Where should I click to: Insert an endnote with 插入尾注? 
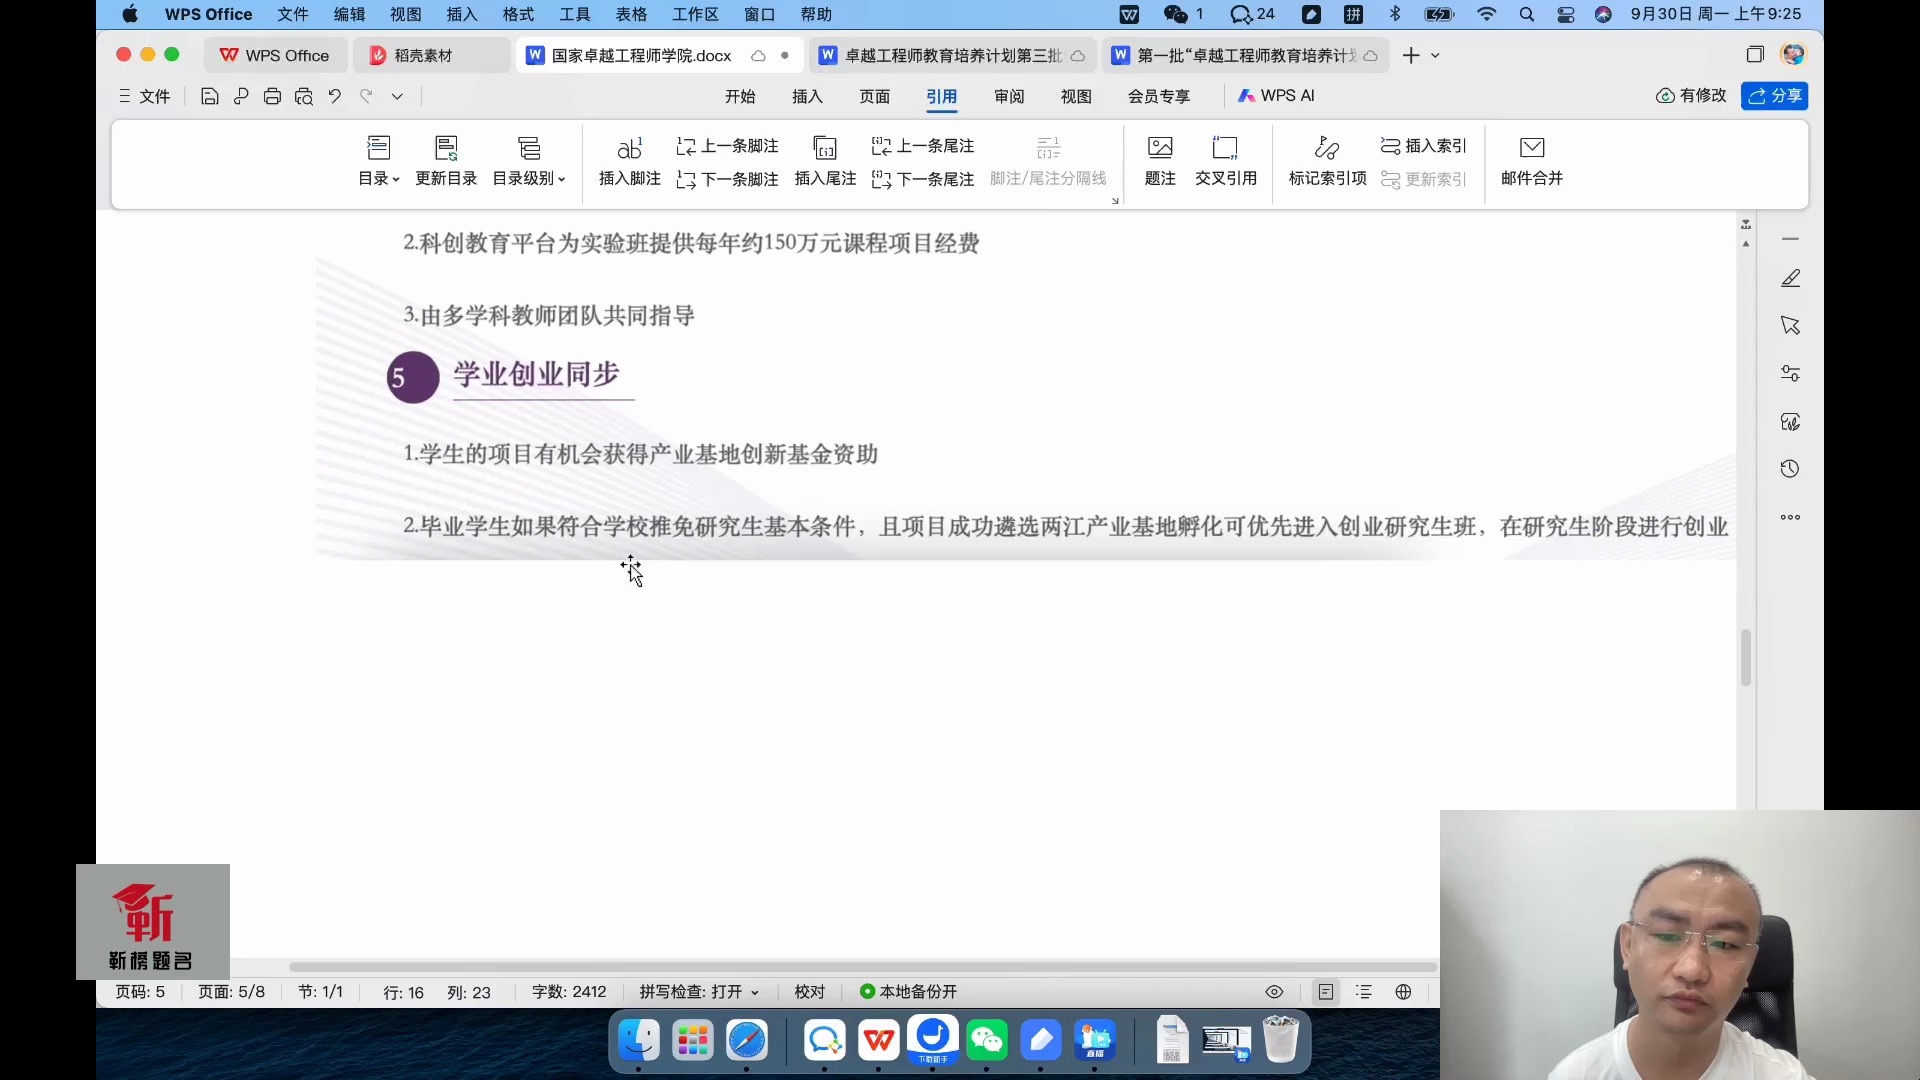(x=825, y=161)
